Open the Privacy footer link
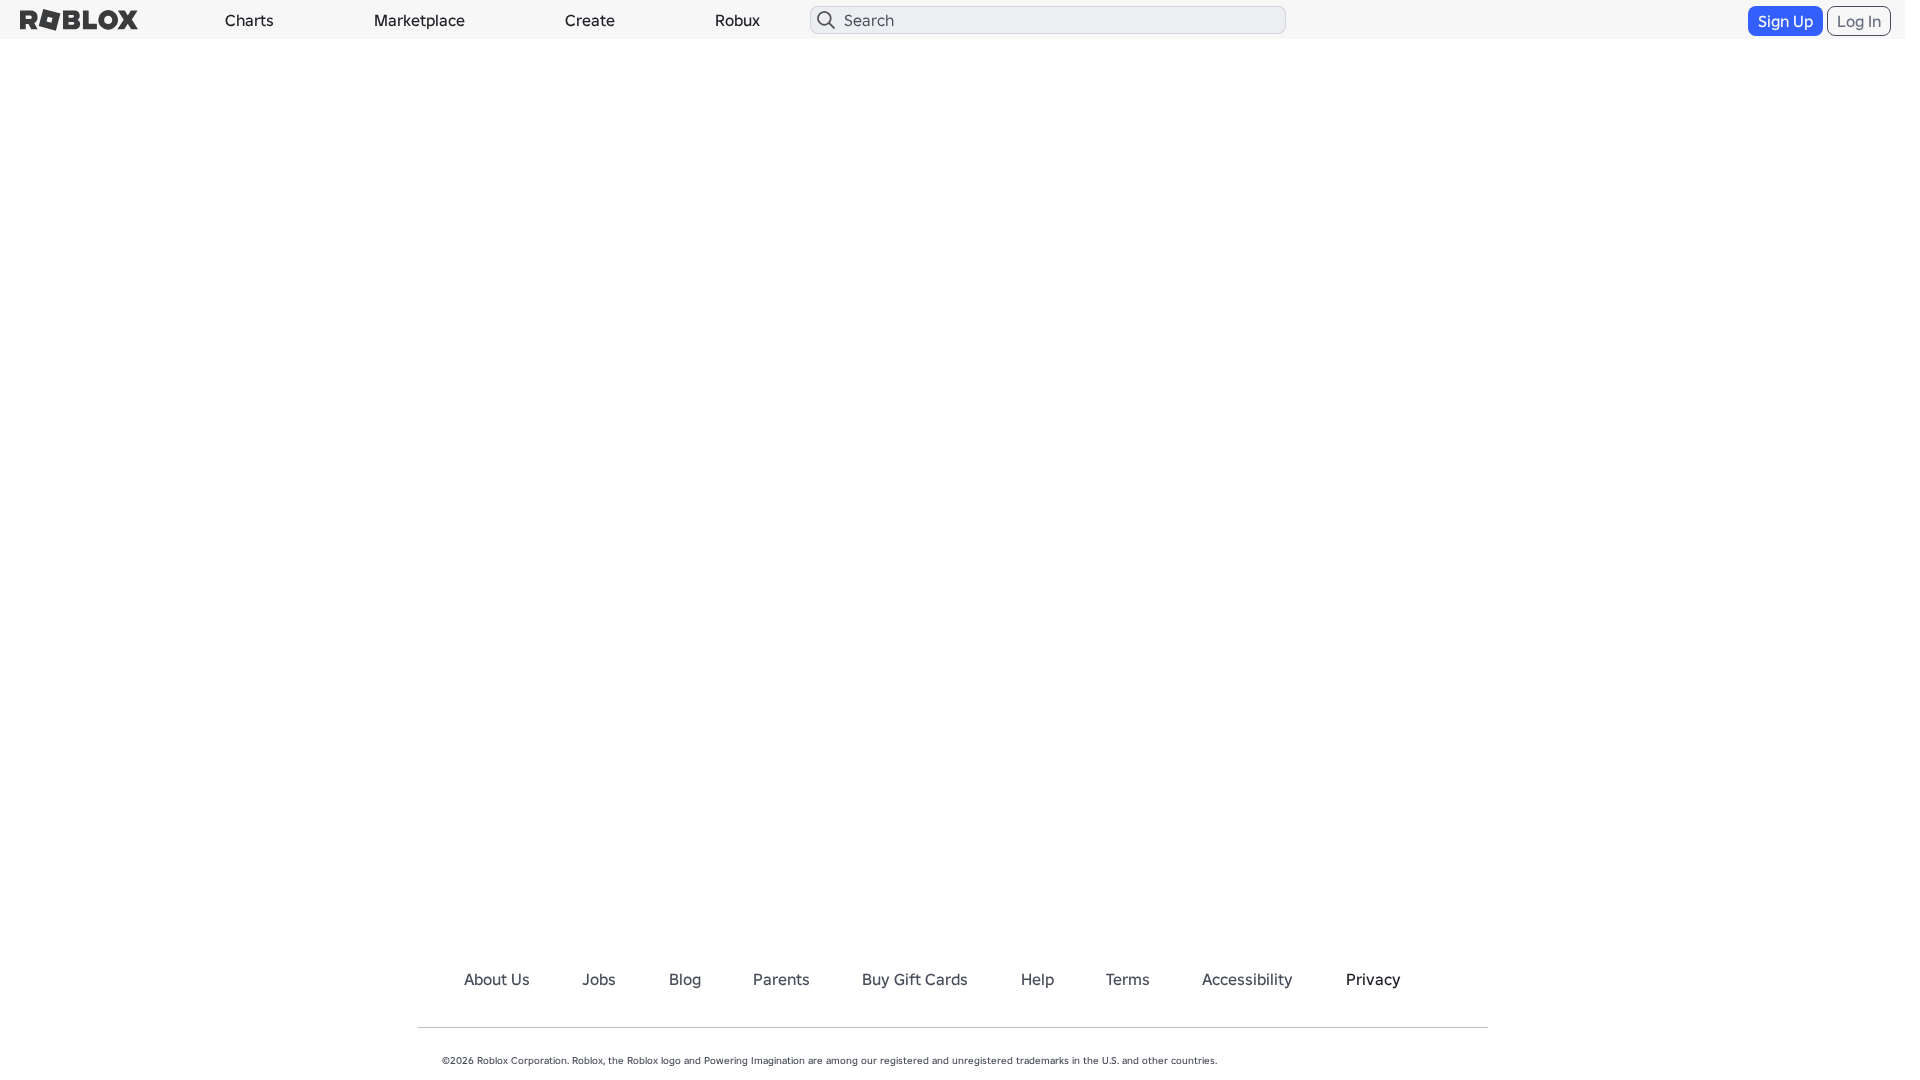The image size is (1920, 1080). [x=1373, y=979]
